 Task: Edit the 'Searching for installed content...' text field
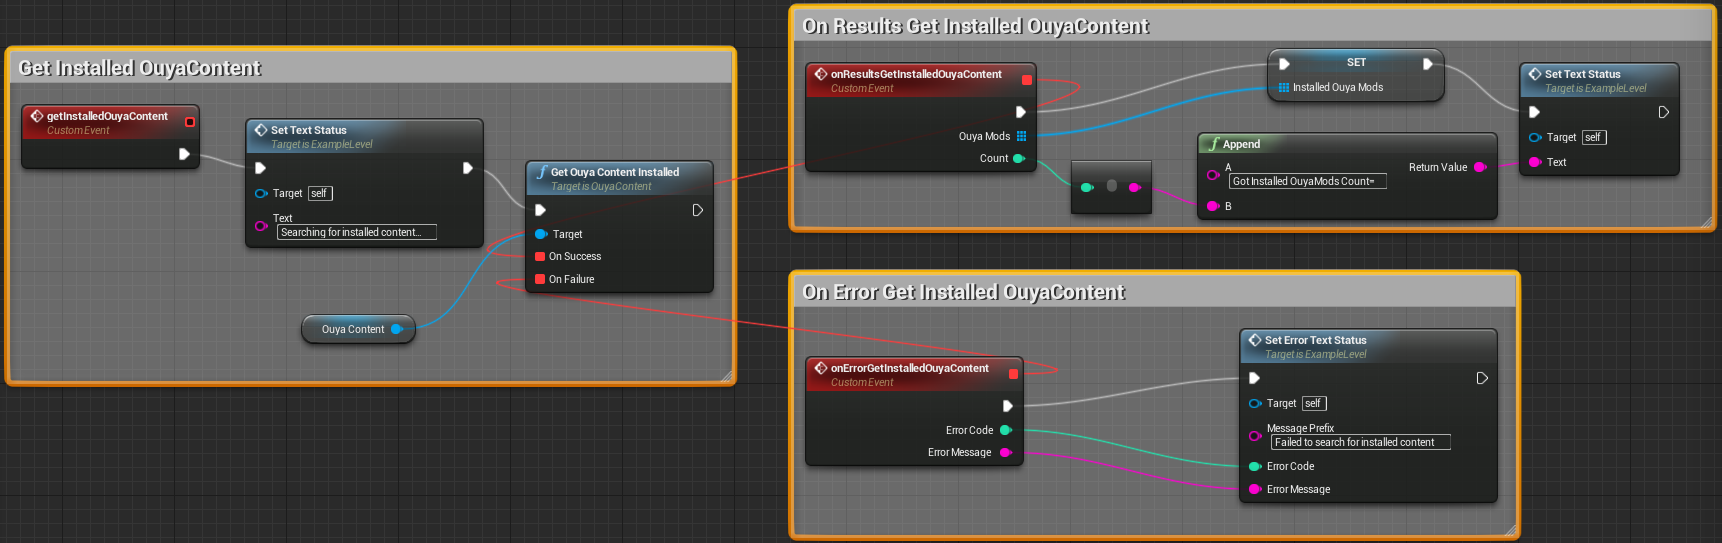[357, 232]
